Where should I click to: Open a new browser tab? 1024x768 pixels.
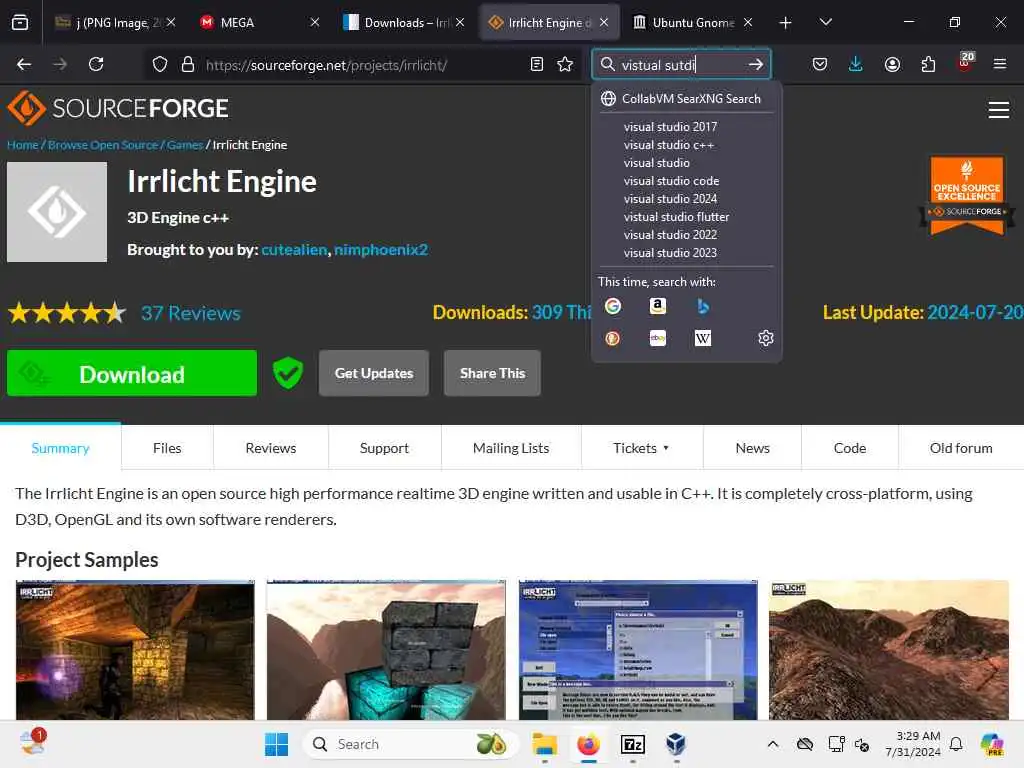point(786,23)
